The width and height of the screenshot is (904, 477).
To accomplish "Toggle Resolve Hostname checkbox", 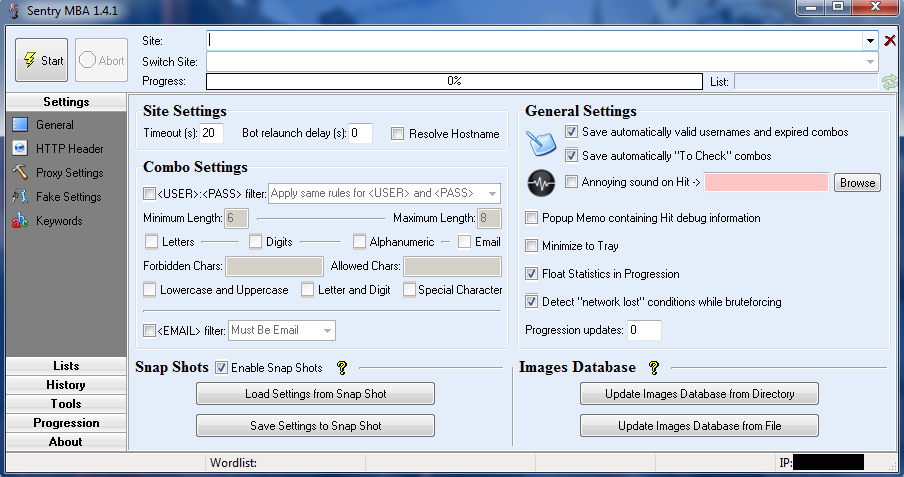I will coord(397,134).
